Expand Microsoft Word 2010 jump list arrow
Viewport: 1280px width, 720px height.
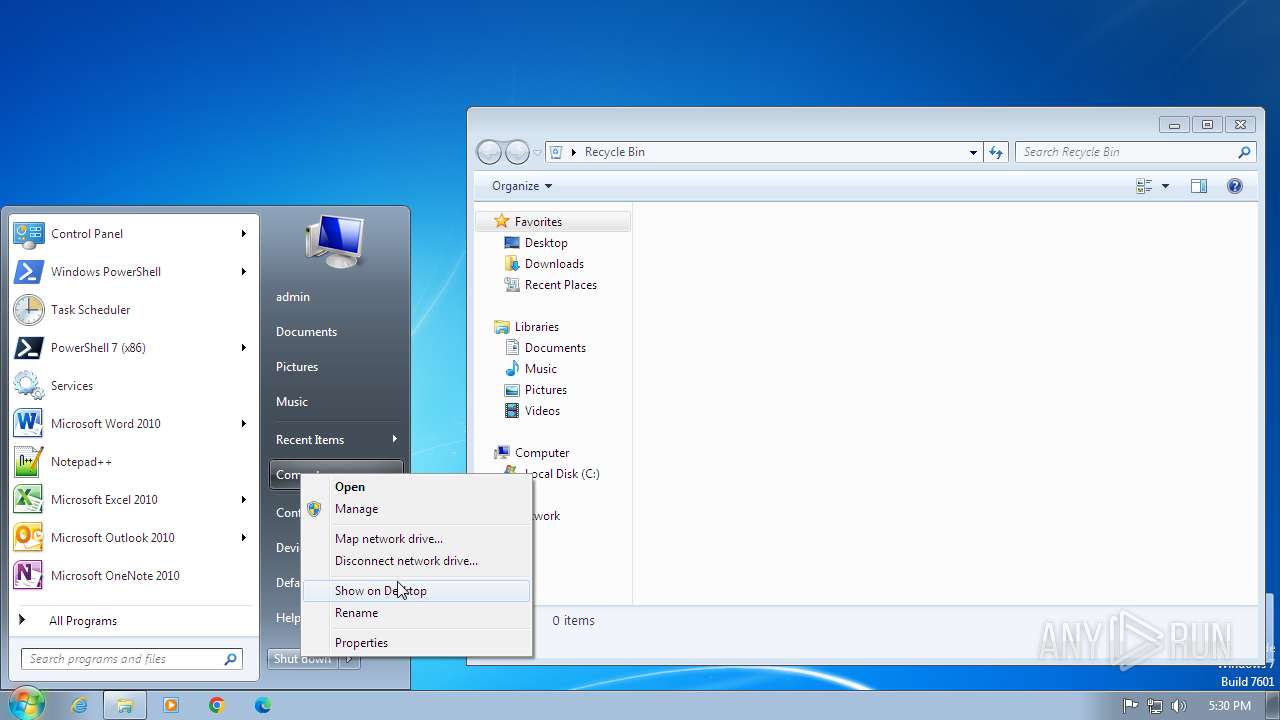(243, 424)
